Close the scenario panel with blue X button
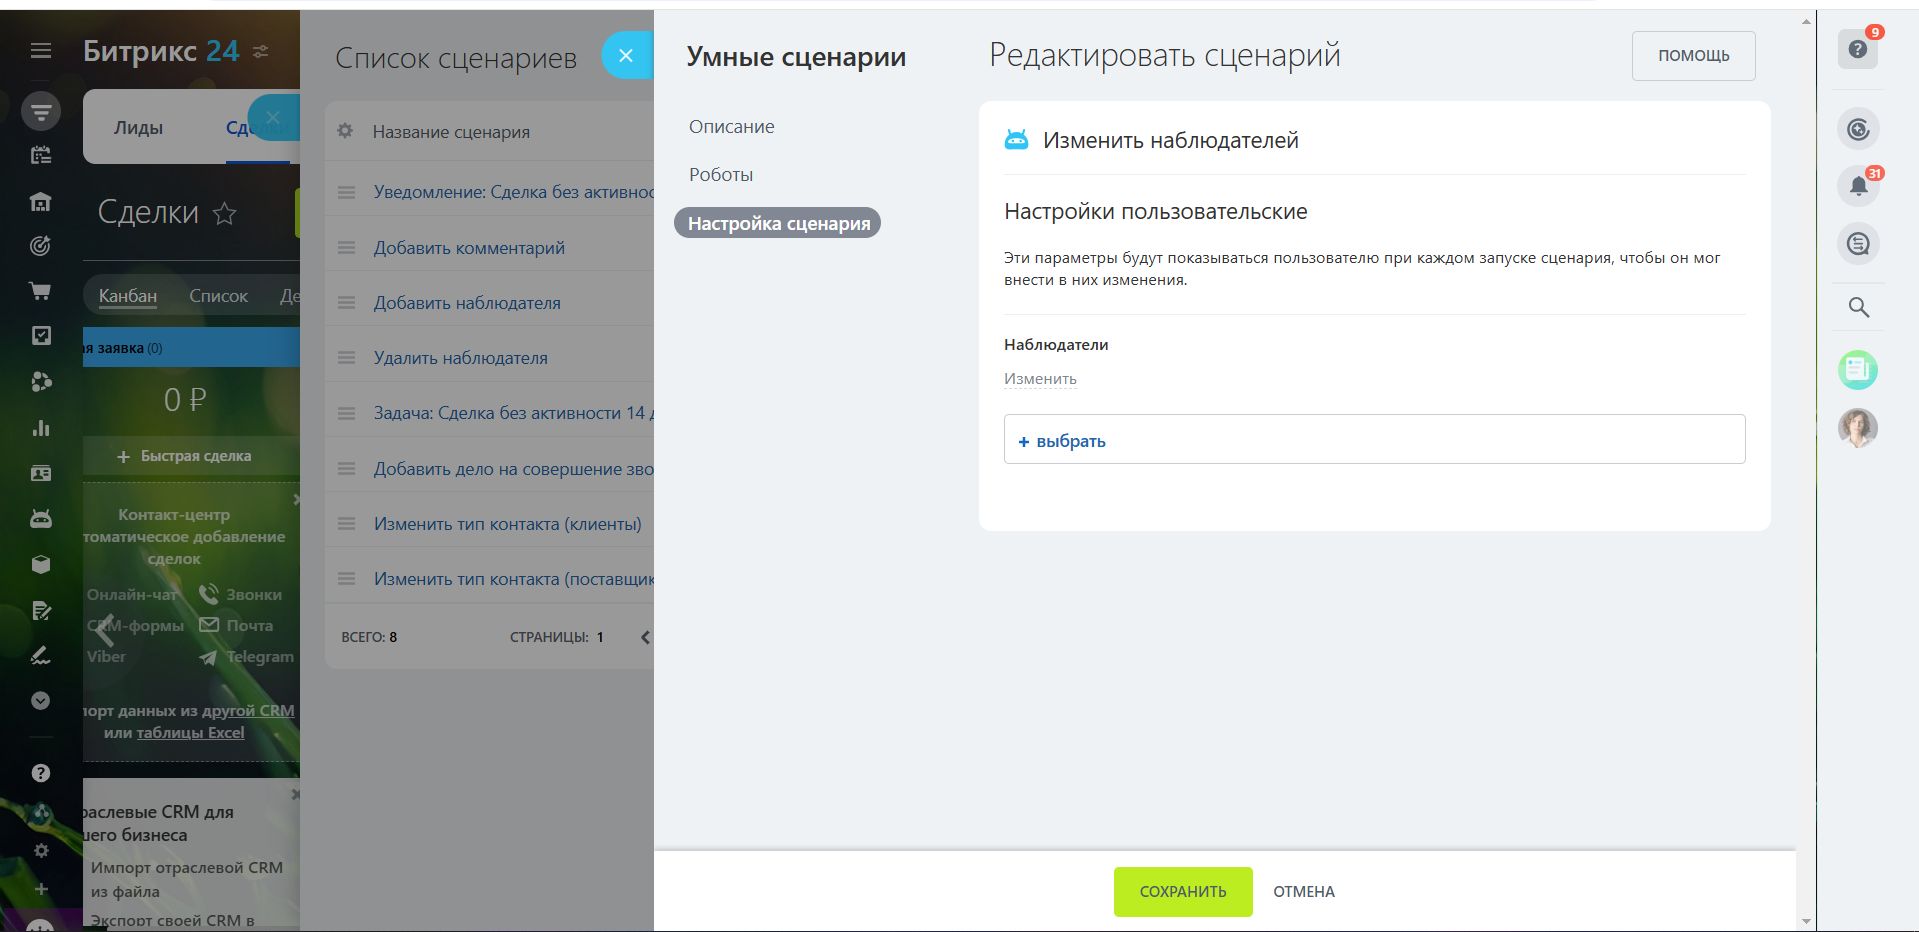 coord(626,56)
